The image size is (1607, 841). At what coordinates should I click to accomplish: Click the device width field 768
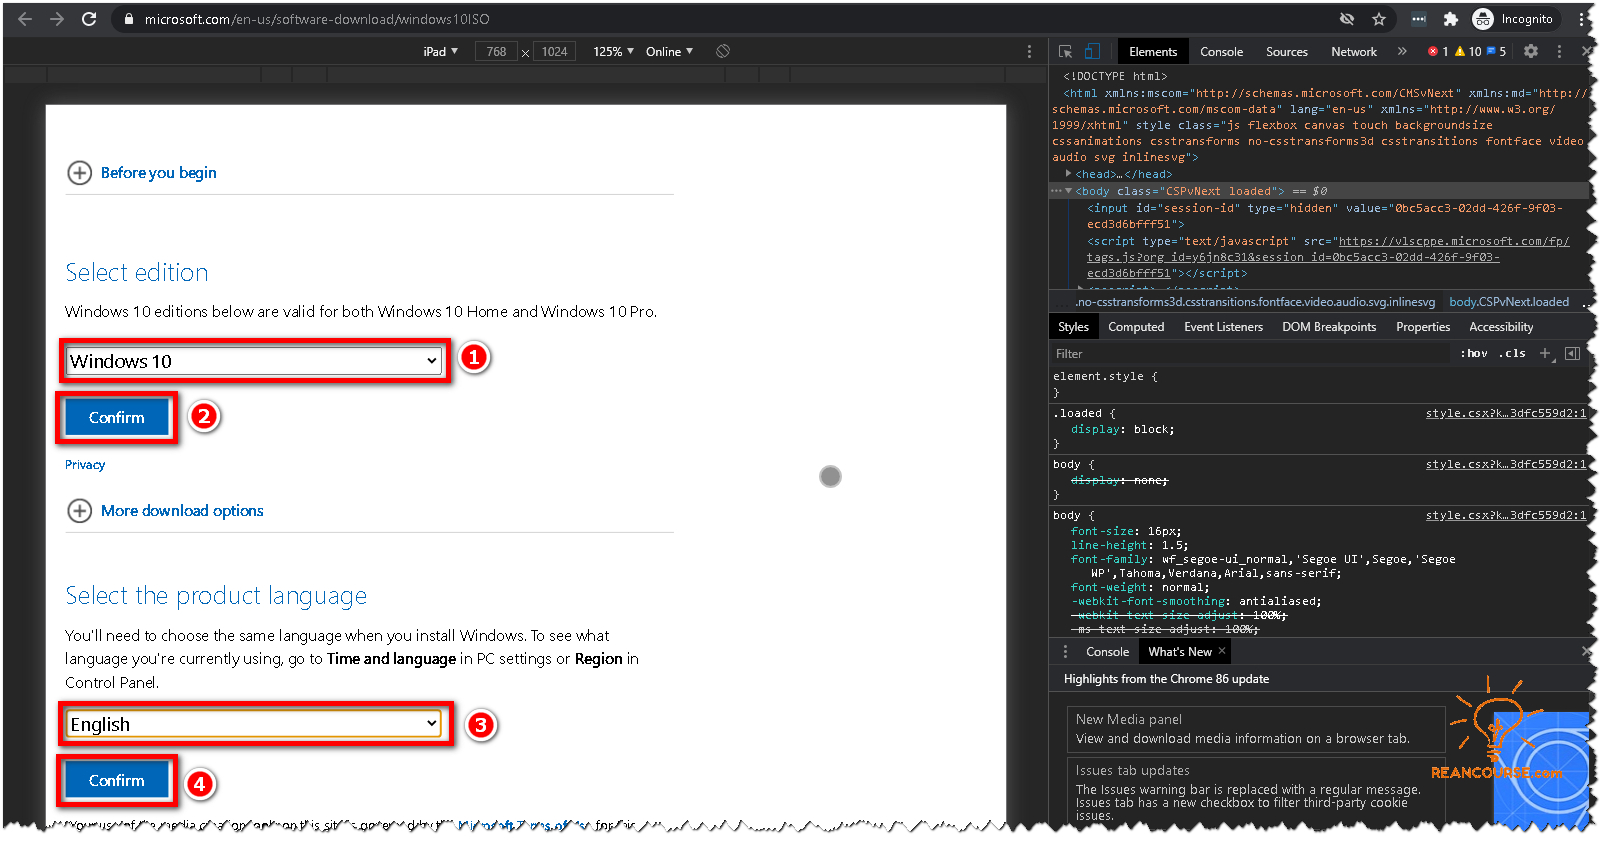pos(496,51)
